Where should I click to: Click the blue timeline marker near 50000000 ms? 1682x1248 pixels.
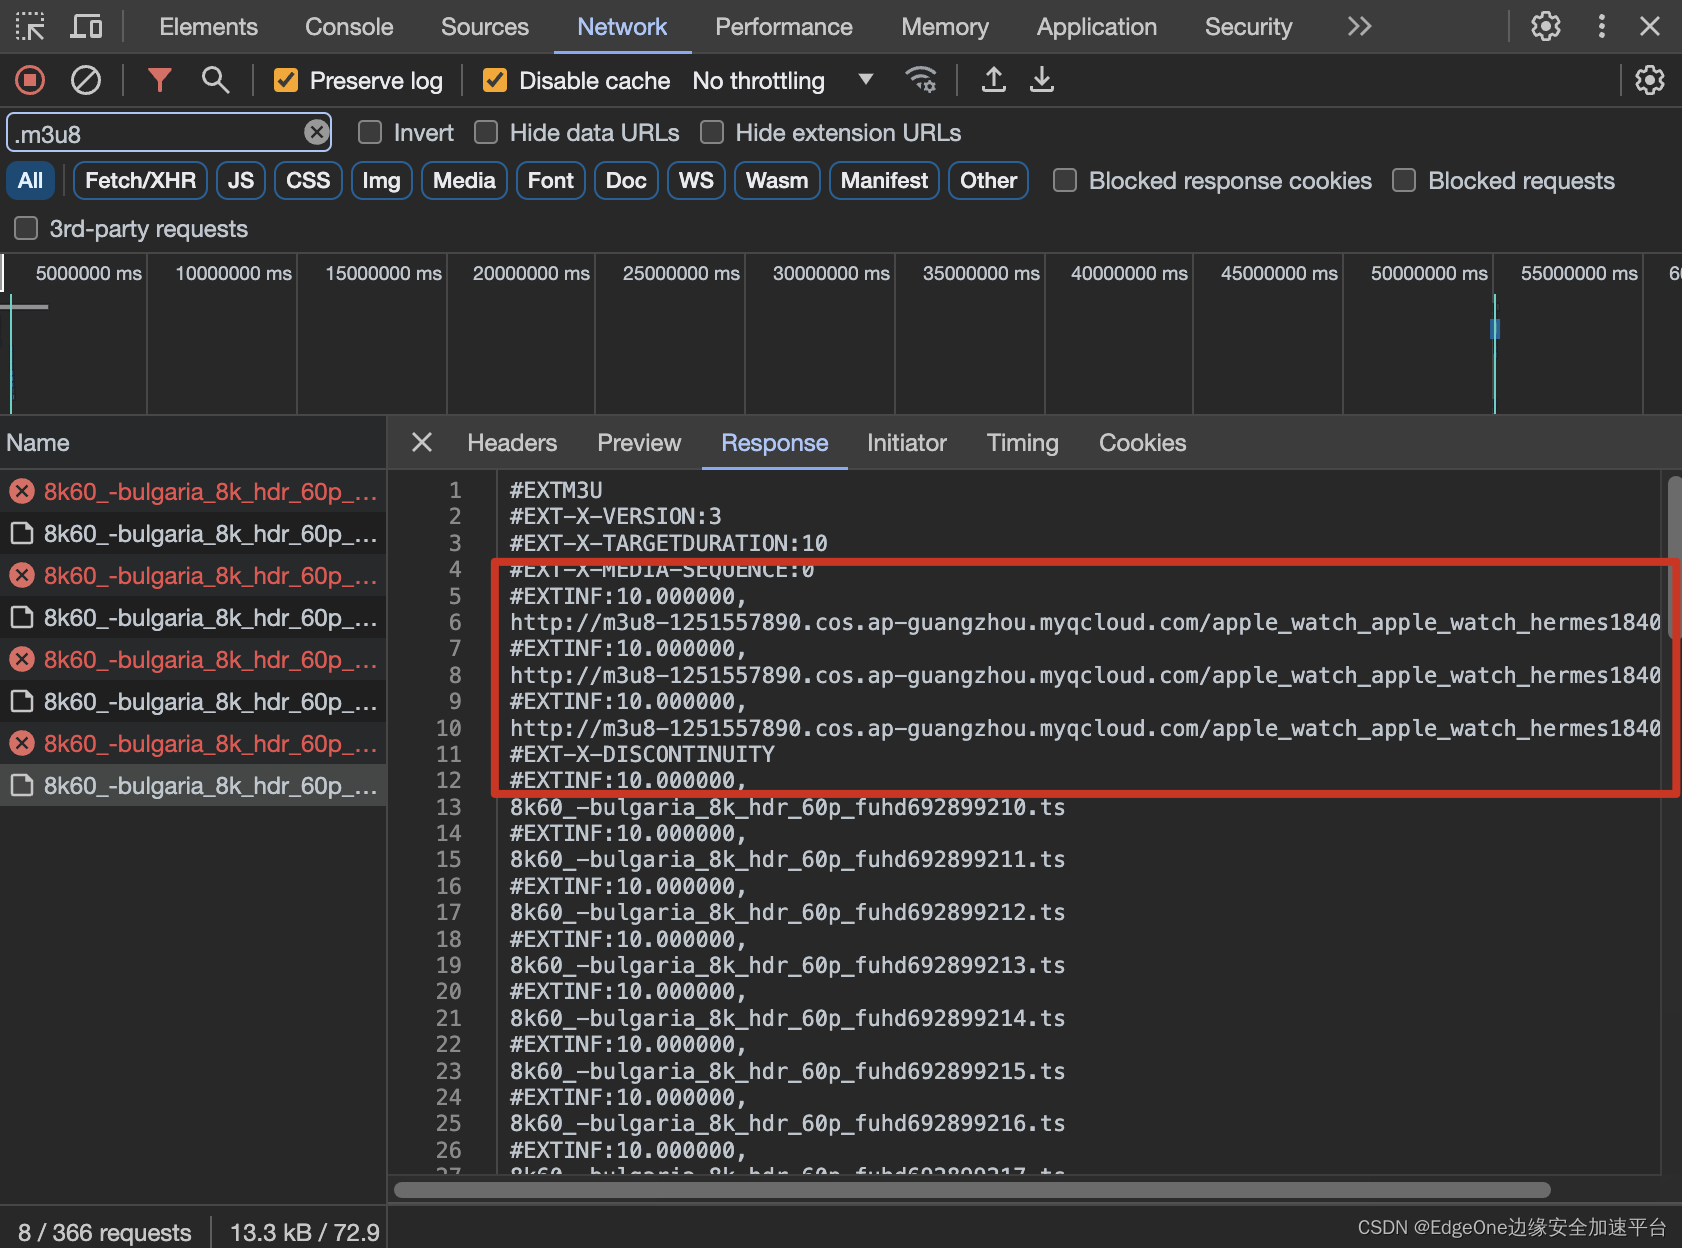point(1495,328)
